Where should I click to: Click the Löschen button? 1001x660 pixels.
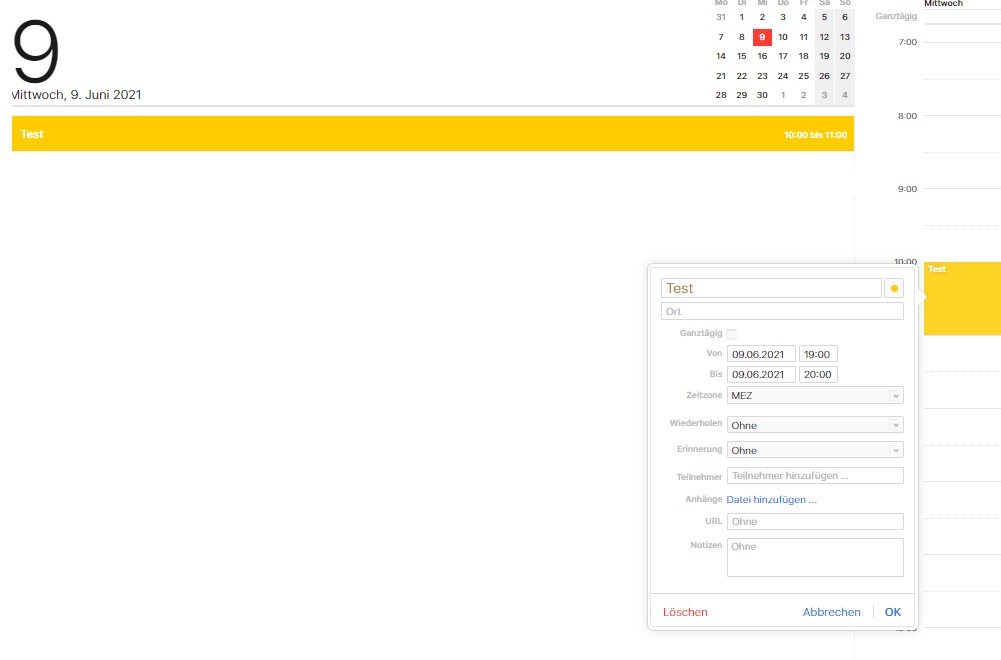tap(685, 612)
